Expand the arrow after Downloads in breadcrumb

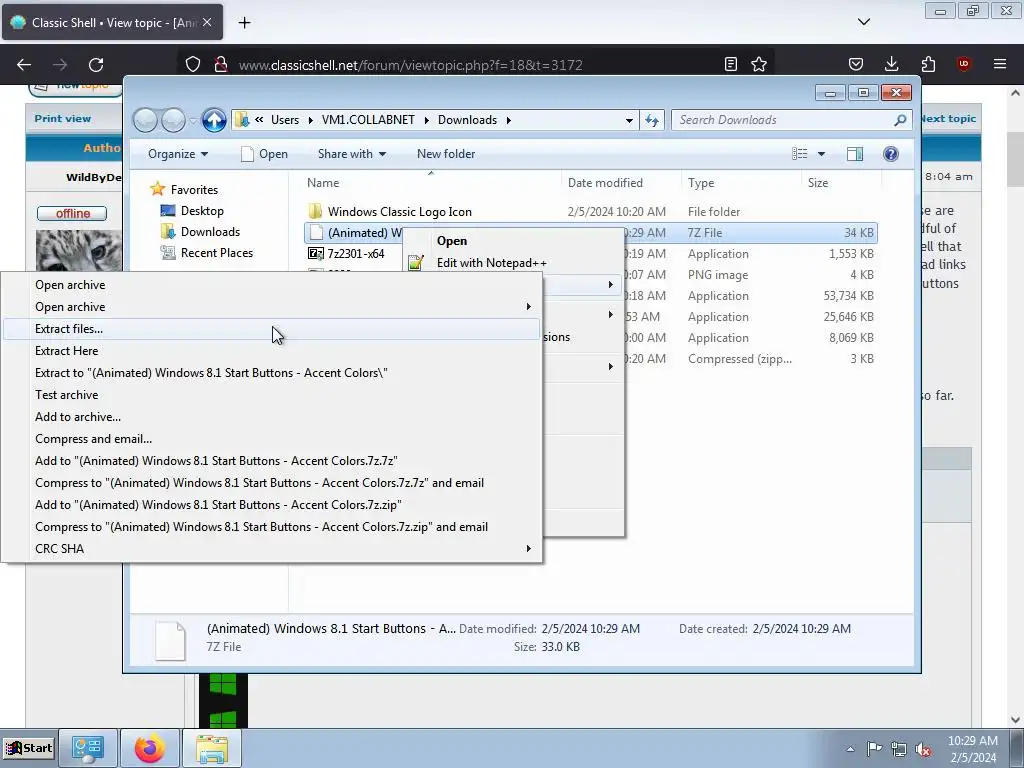[x=508, y=120]
